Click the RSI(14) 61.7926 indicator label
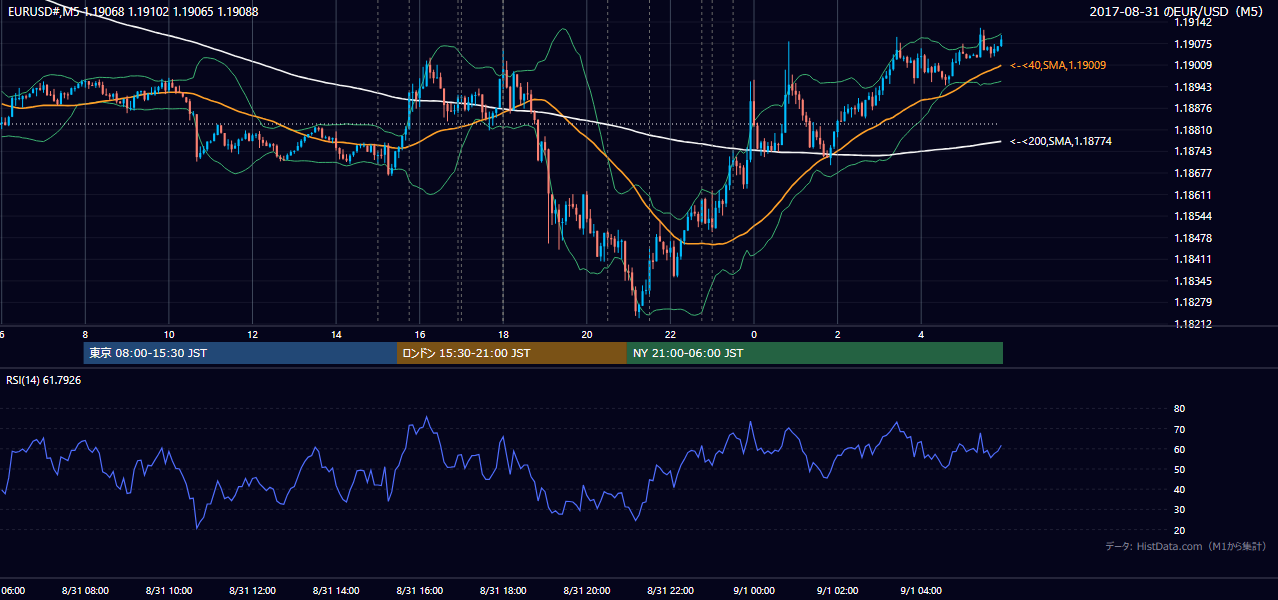 click(x=44, y=380)
